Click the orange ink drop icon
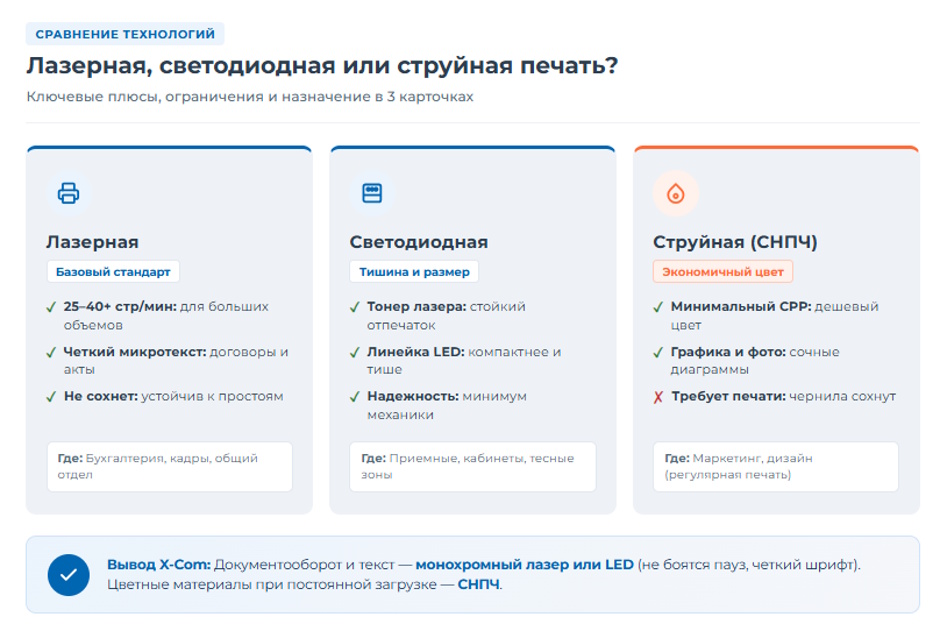Image resolution: width=940 pixels, height=631 pixels. point(676,193)
